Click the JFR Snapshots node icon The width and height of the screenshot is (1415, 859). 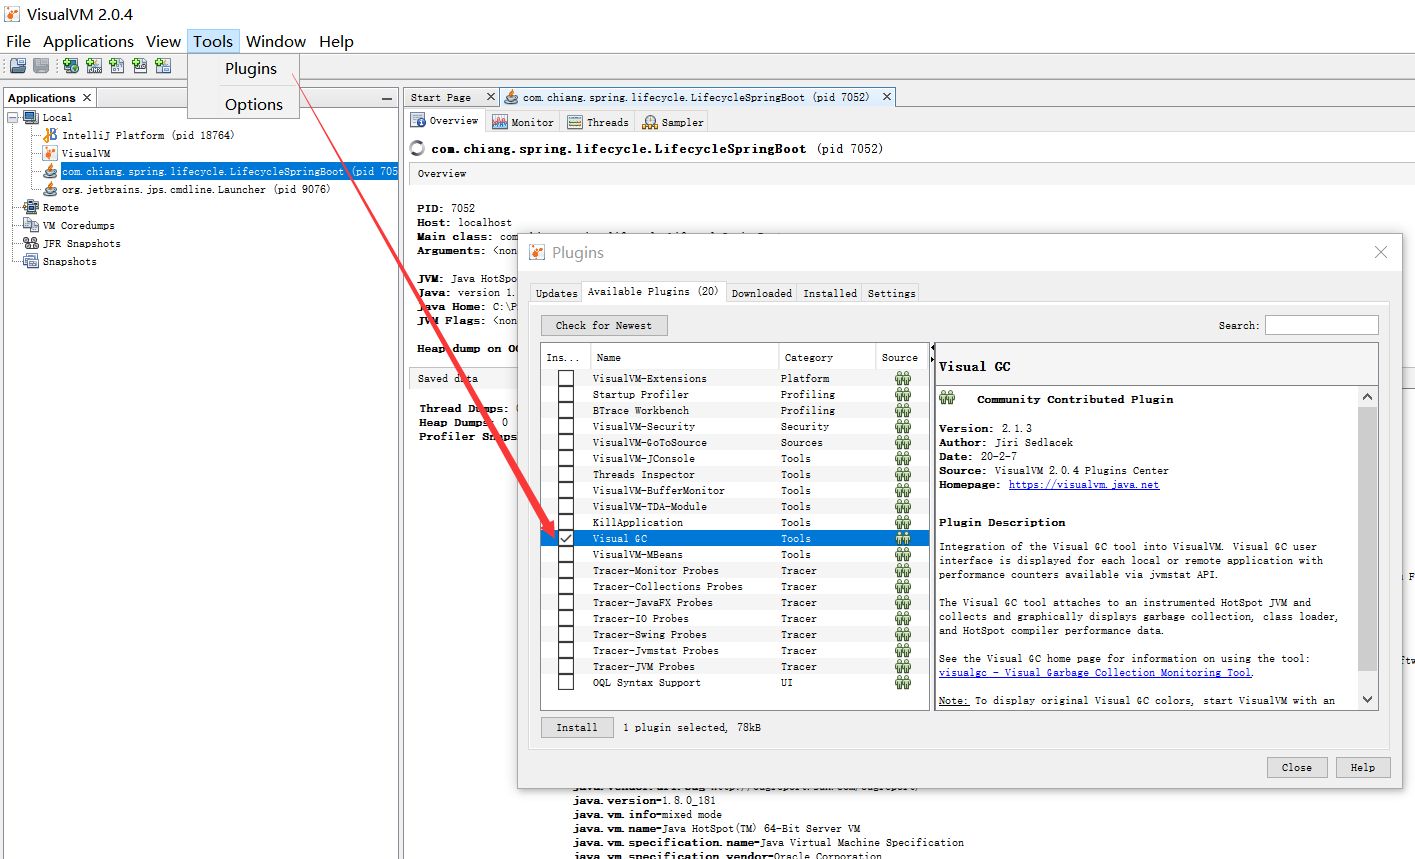coord(31,243)
